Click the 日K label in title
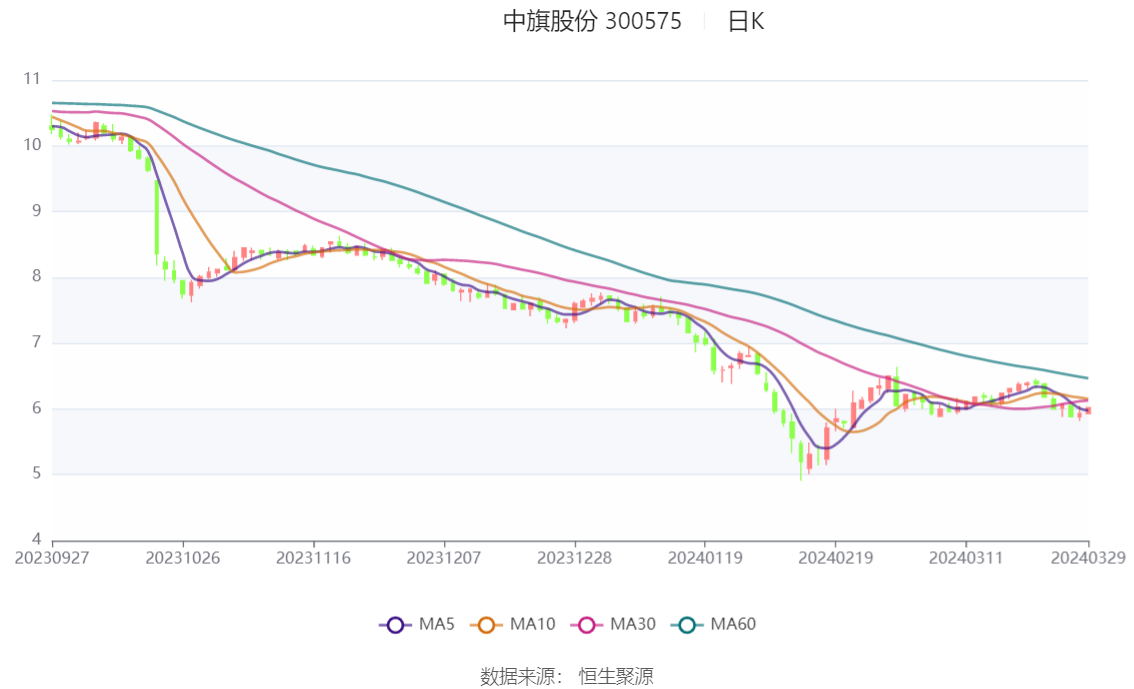Viewport: 1134px width, 689px height. (x=746, y=21)
